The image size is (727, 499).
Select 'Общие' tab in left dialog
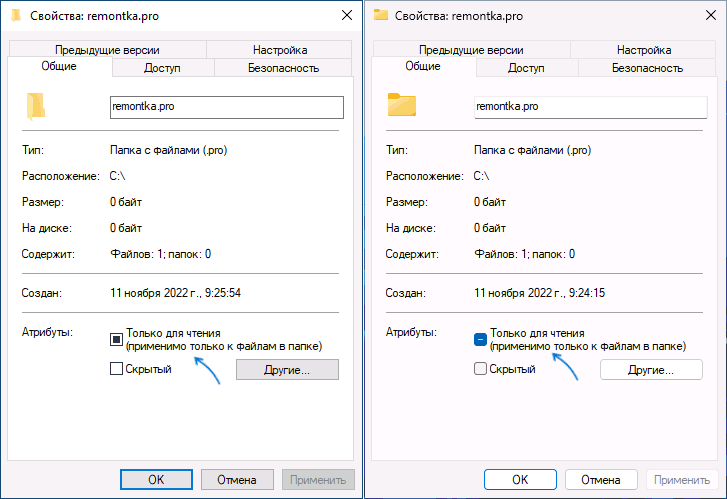click(x=59, y=66)
